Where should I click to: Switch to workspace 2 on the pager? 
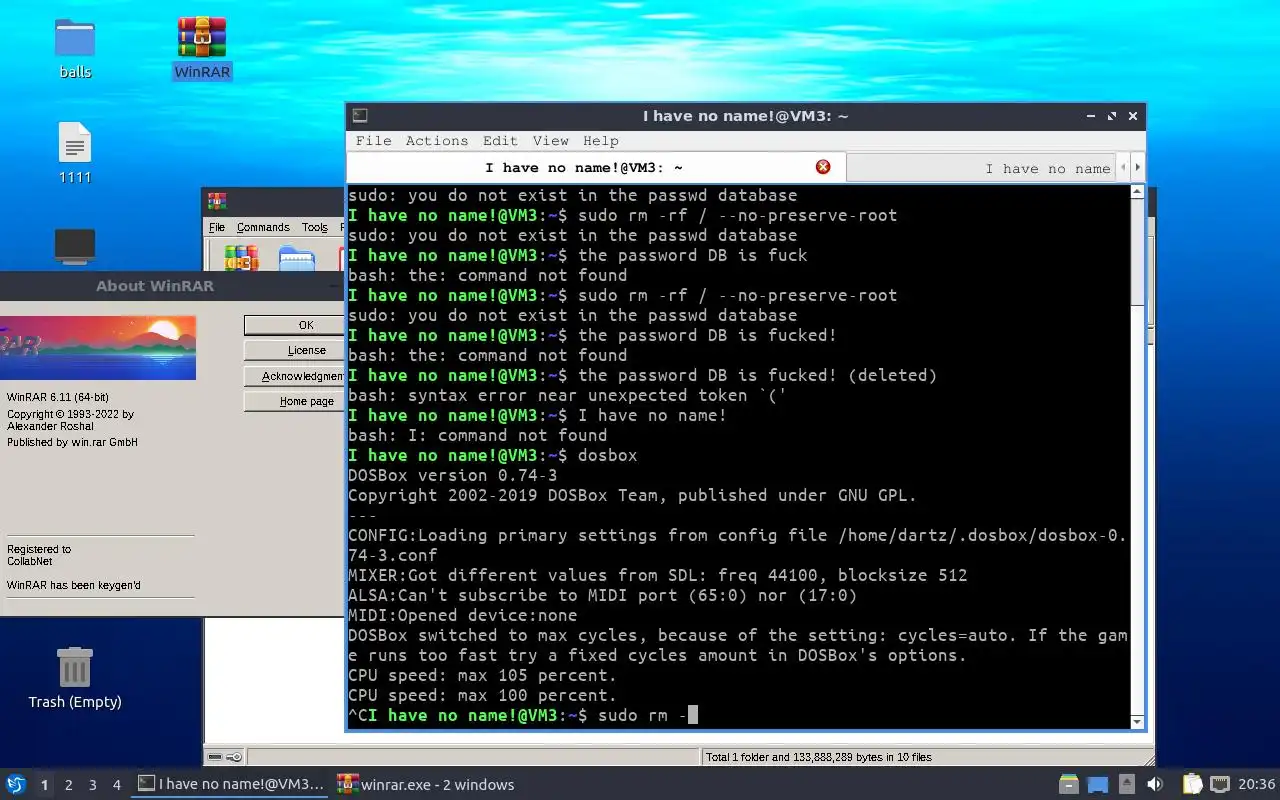[x=68, y=785]
